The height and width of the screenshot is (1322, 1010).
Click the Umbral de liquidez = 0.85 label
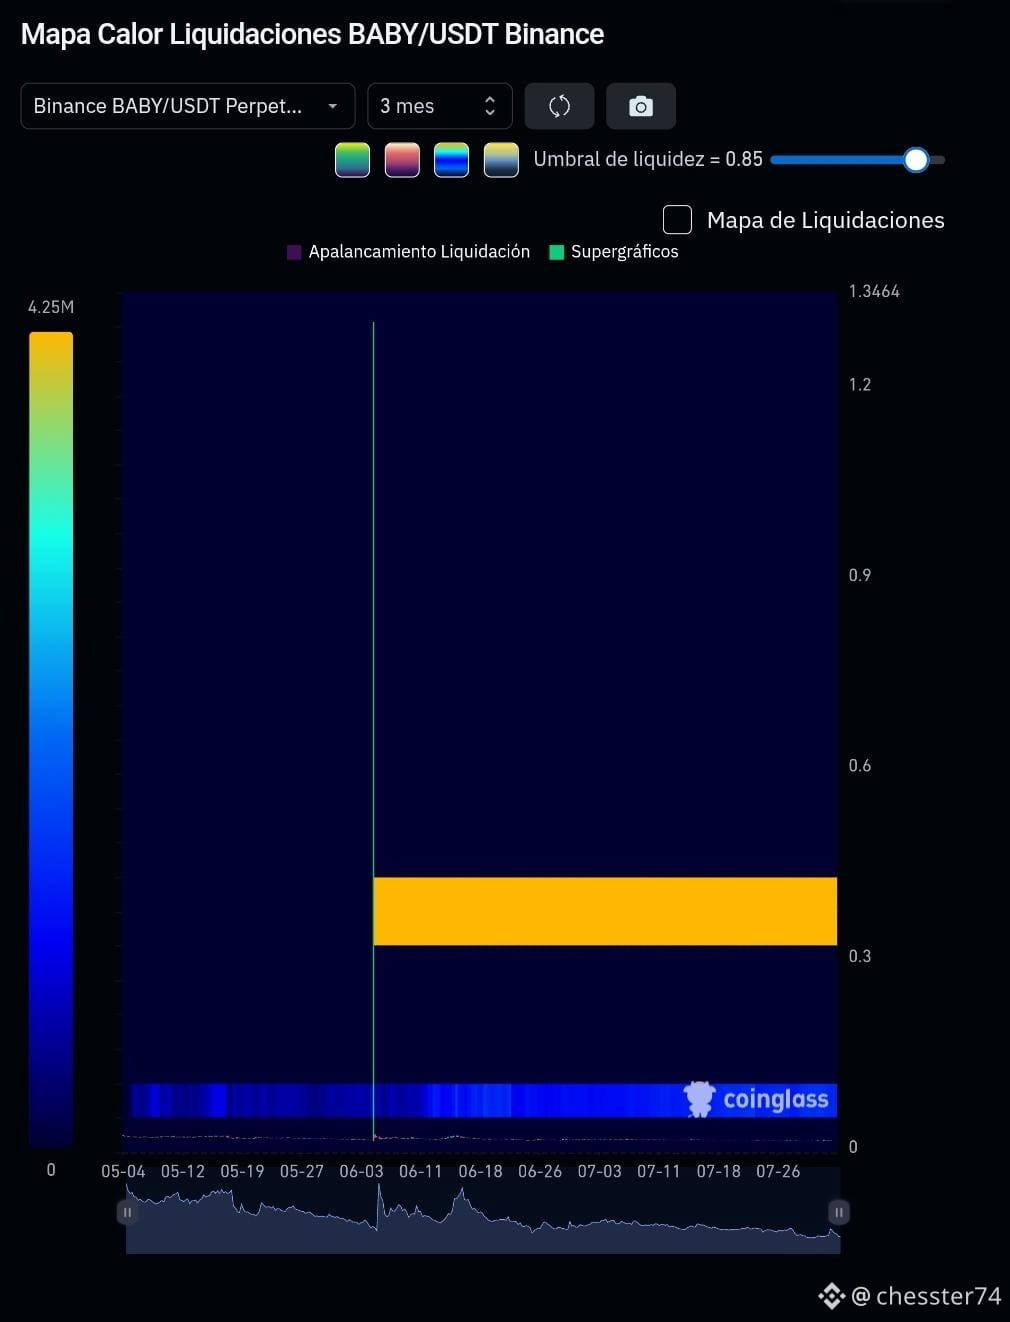point(648,159)
